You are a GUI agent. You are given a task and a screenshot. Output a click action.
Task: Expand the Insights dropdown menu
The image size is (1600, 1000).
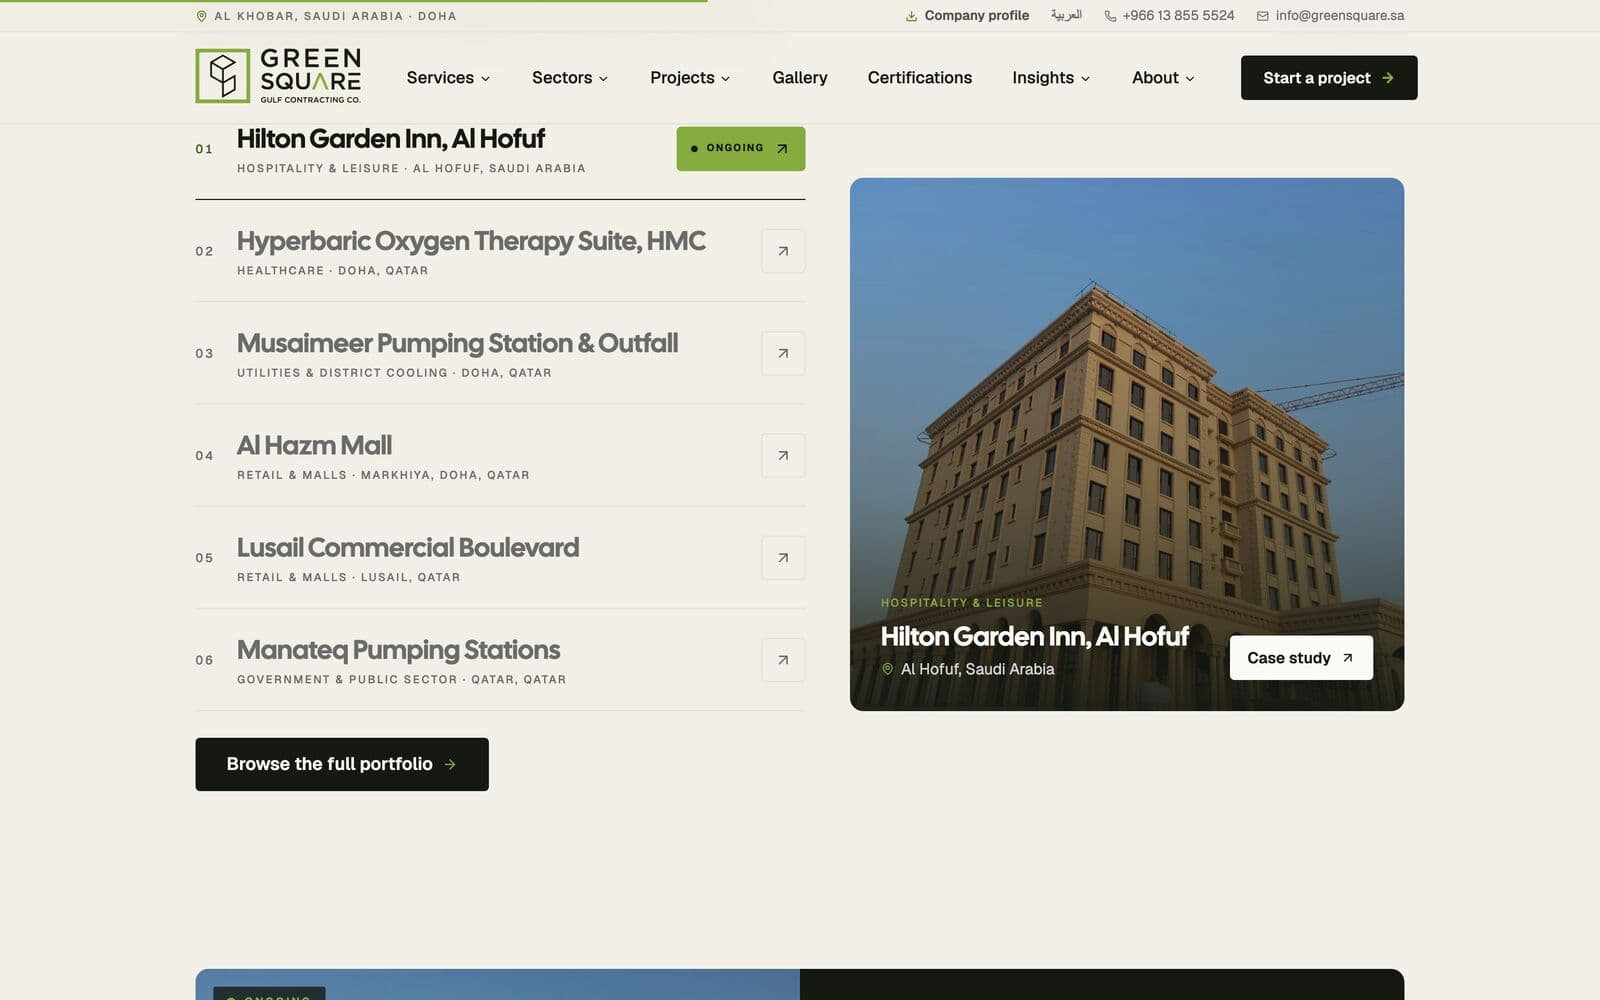click(x=1051, y=78)
